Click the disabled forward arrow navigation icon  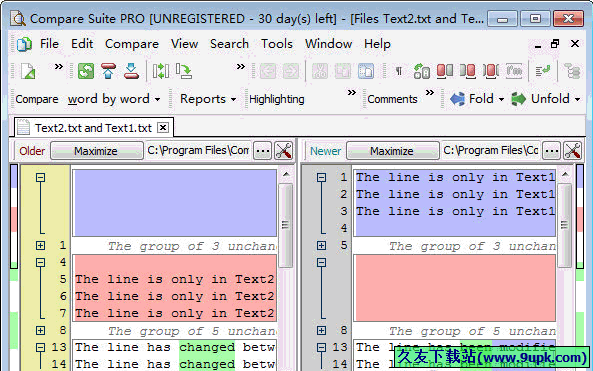[290, 71]
